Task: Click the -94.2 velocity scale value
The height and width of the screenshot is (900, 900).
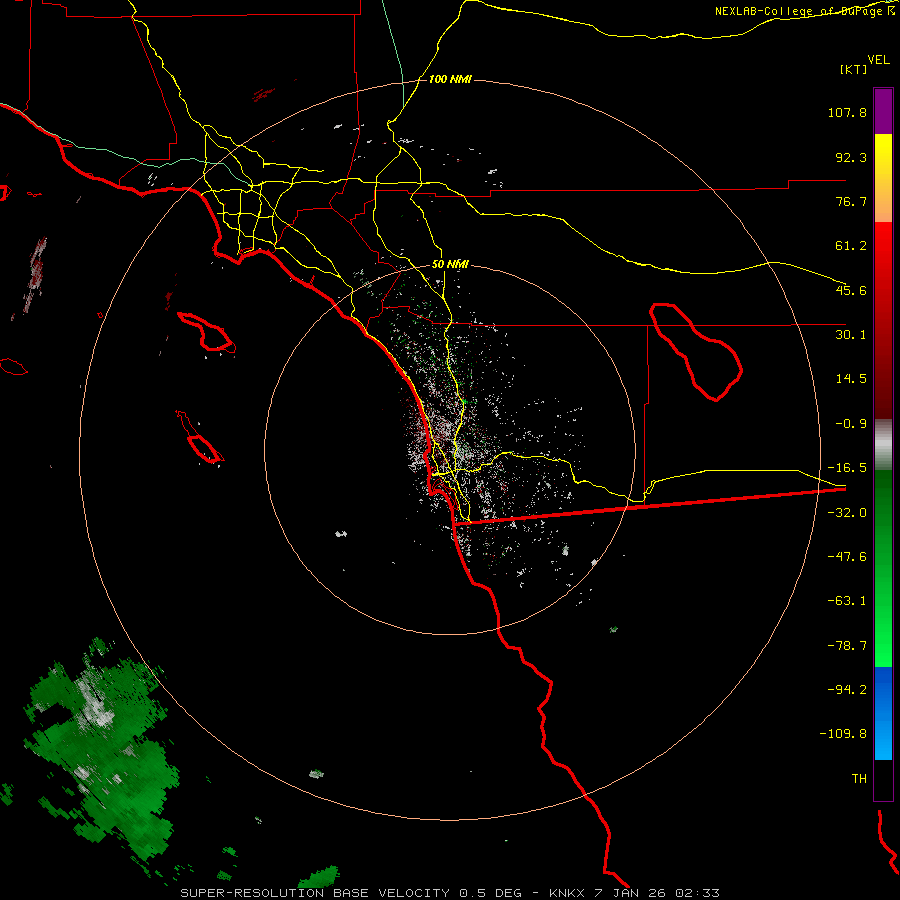Action: pyautogui.click(x=847, y=690)
